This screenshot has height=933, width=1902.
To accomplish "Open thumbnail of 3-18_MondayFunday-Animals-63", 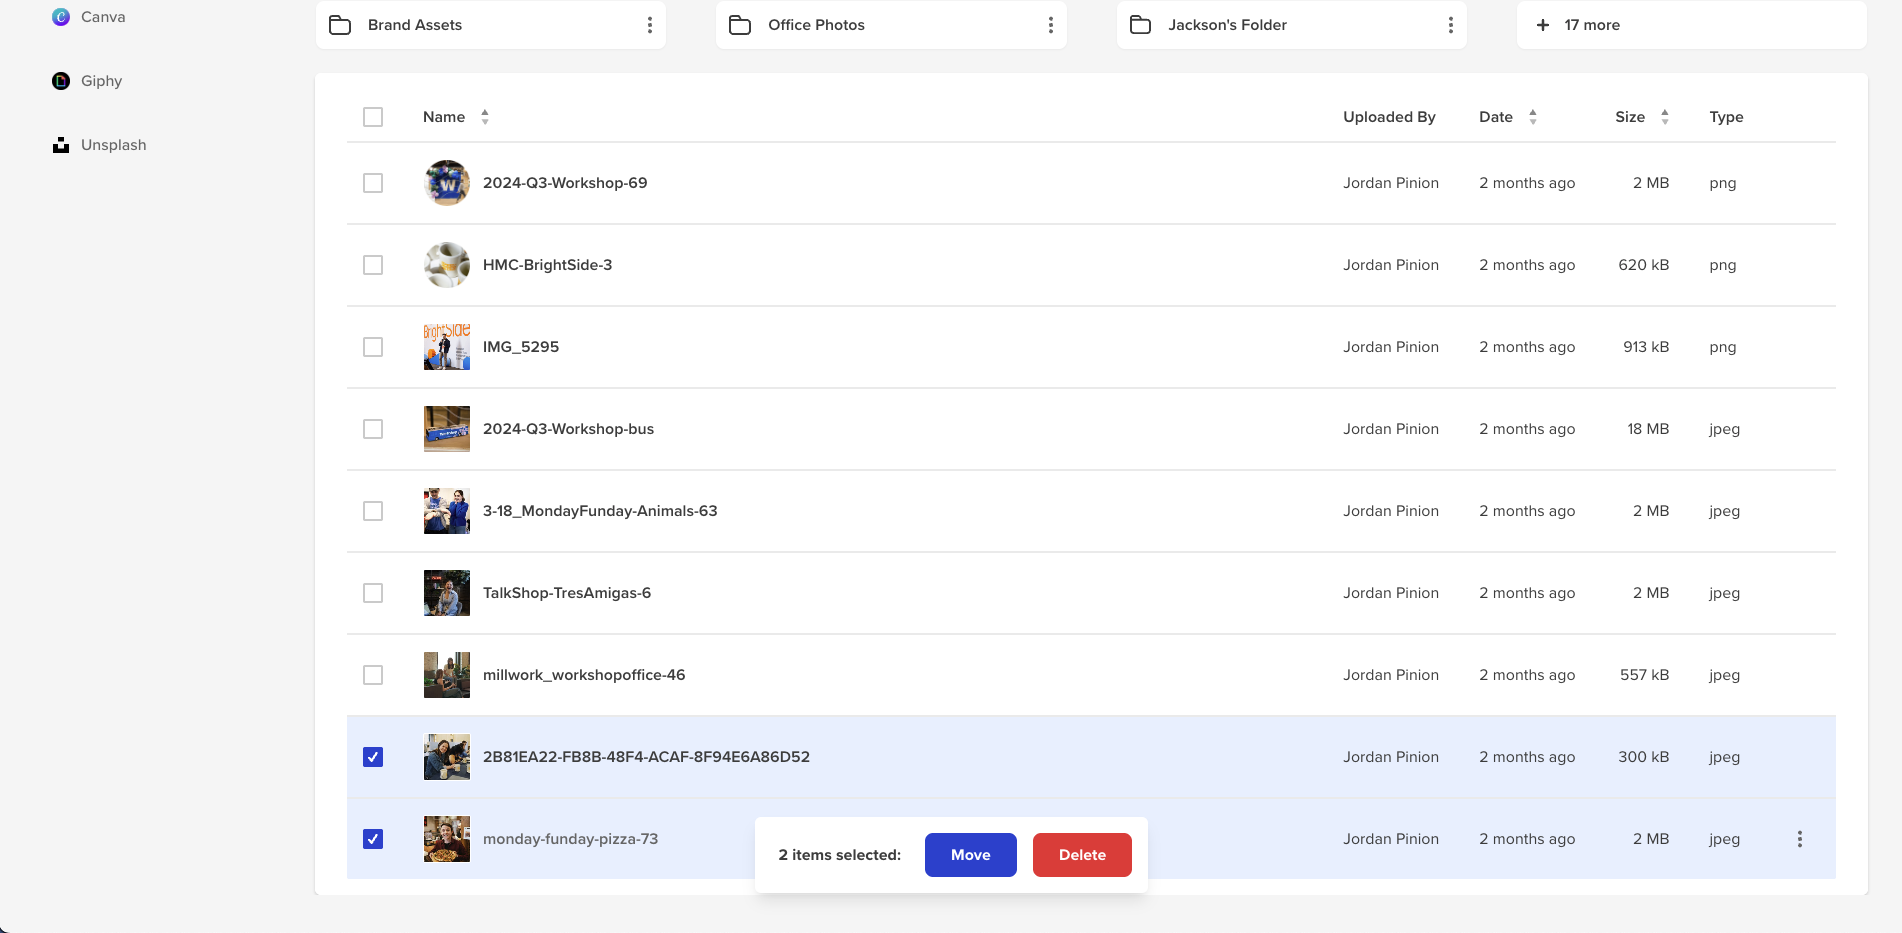I will coord(447,511).
